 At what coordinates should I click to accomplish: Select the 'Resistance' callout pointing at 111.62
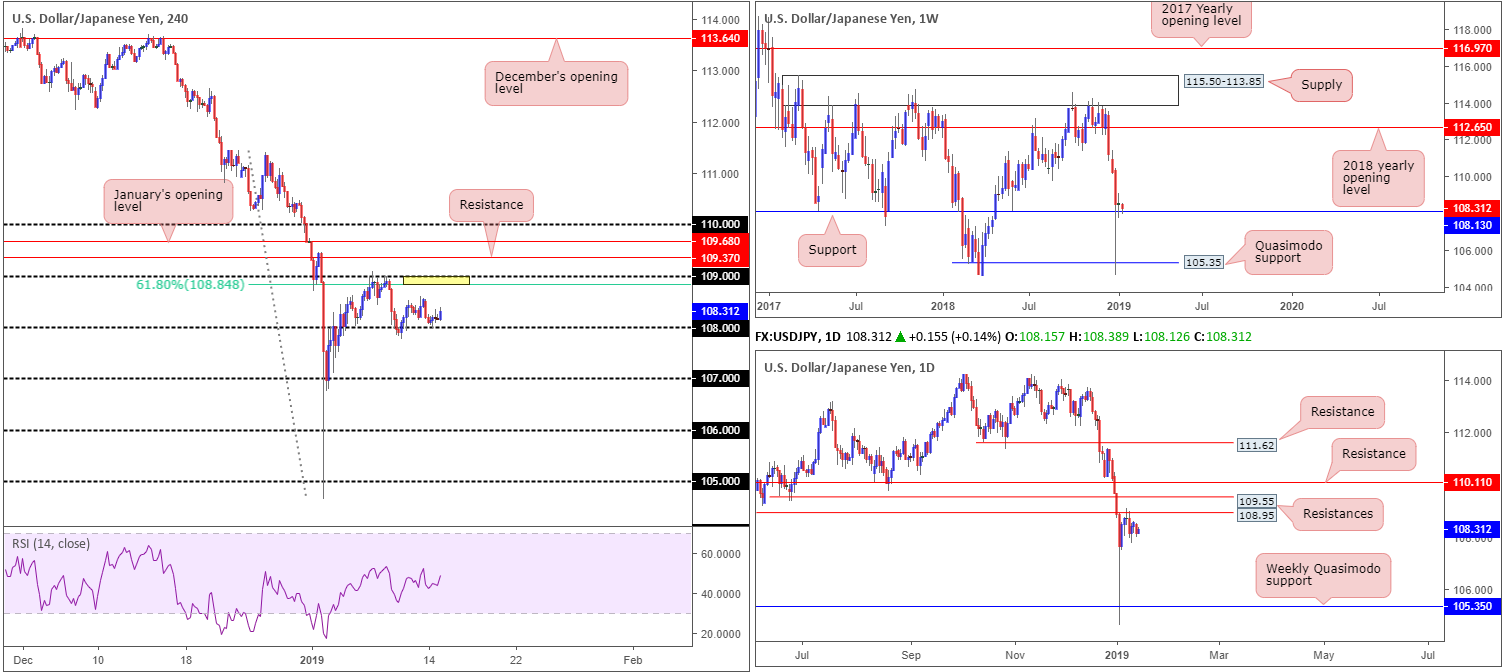coord(1342,411)
